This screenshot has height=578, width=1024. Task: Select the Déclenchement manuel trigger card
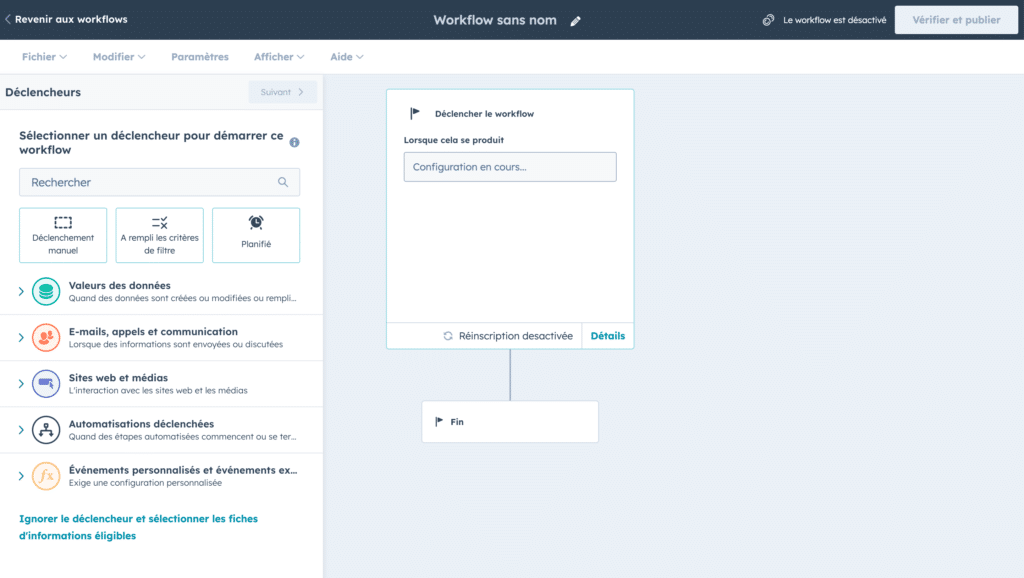pos(63,235)
